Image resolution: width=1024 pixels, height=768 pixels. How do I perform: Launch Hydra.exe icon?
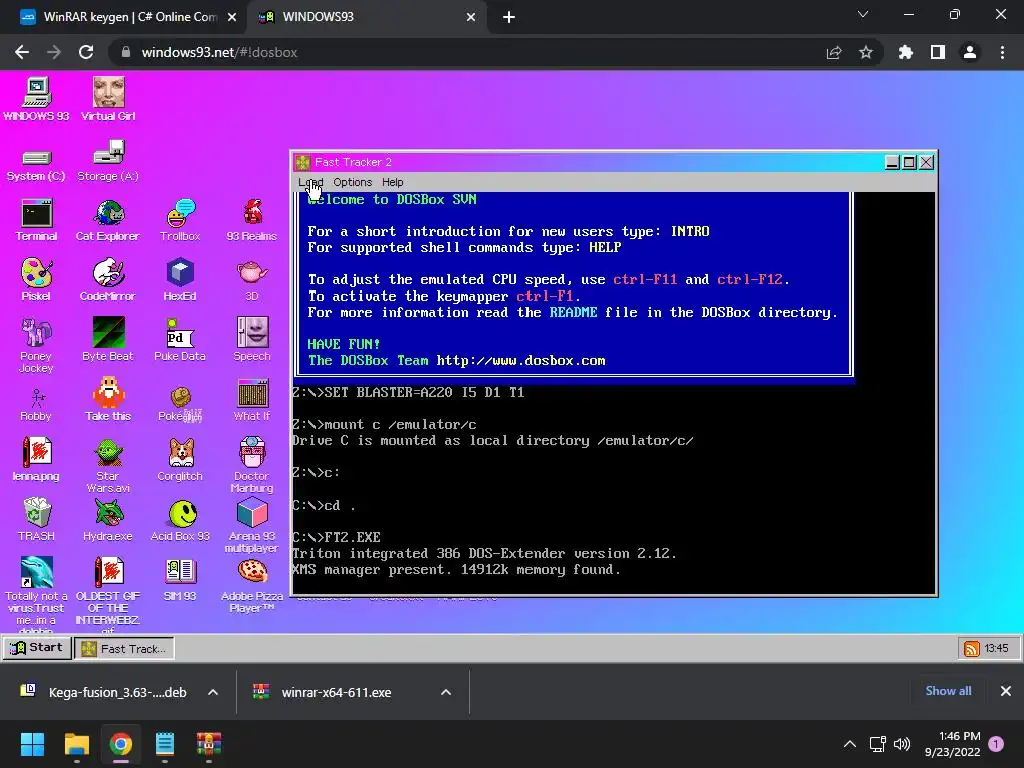click(108, 520)
